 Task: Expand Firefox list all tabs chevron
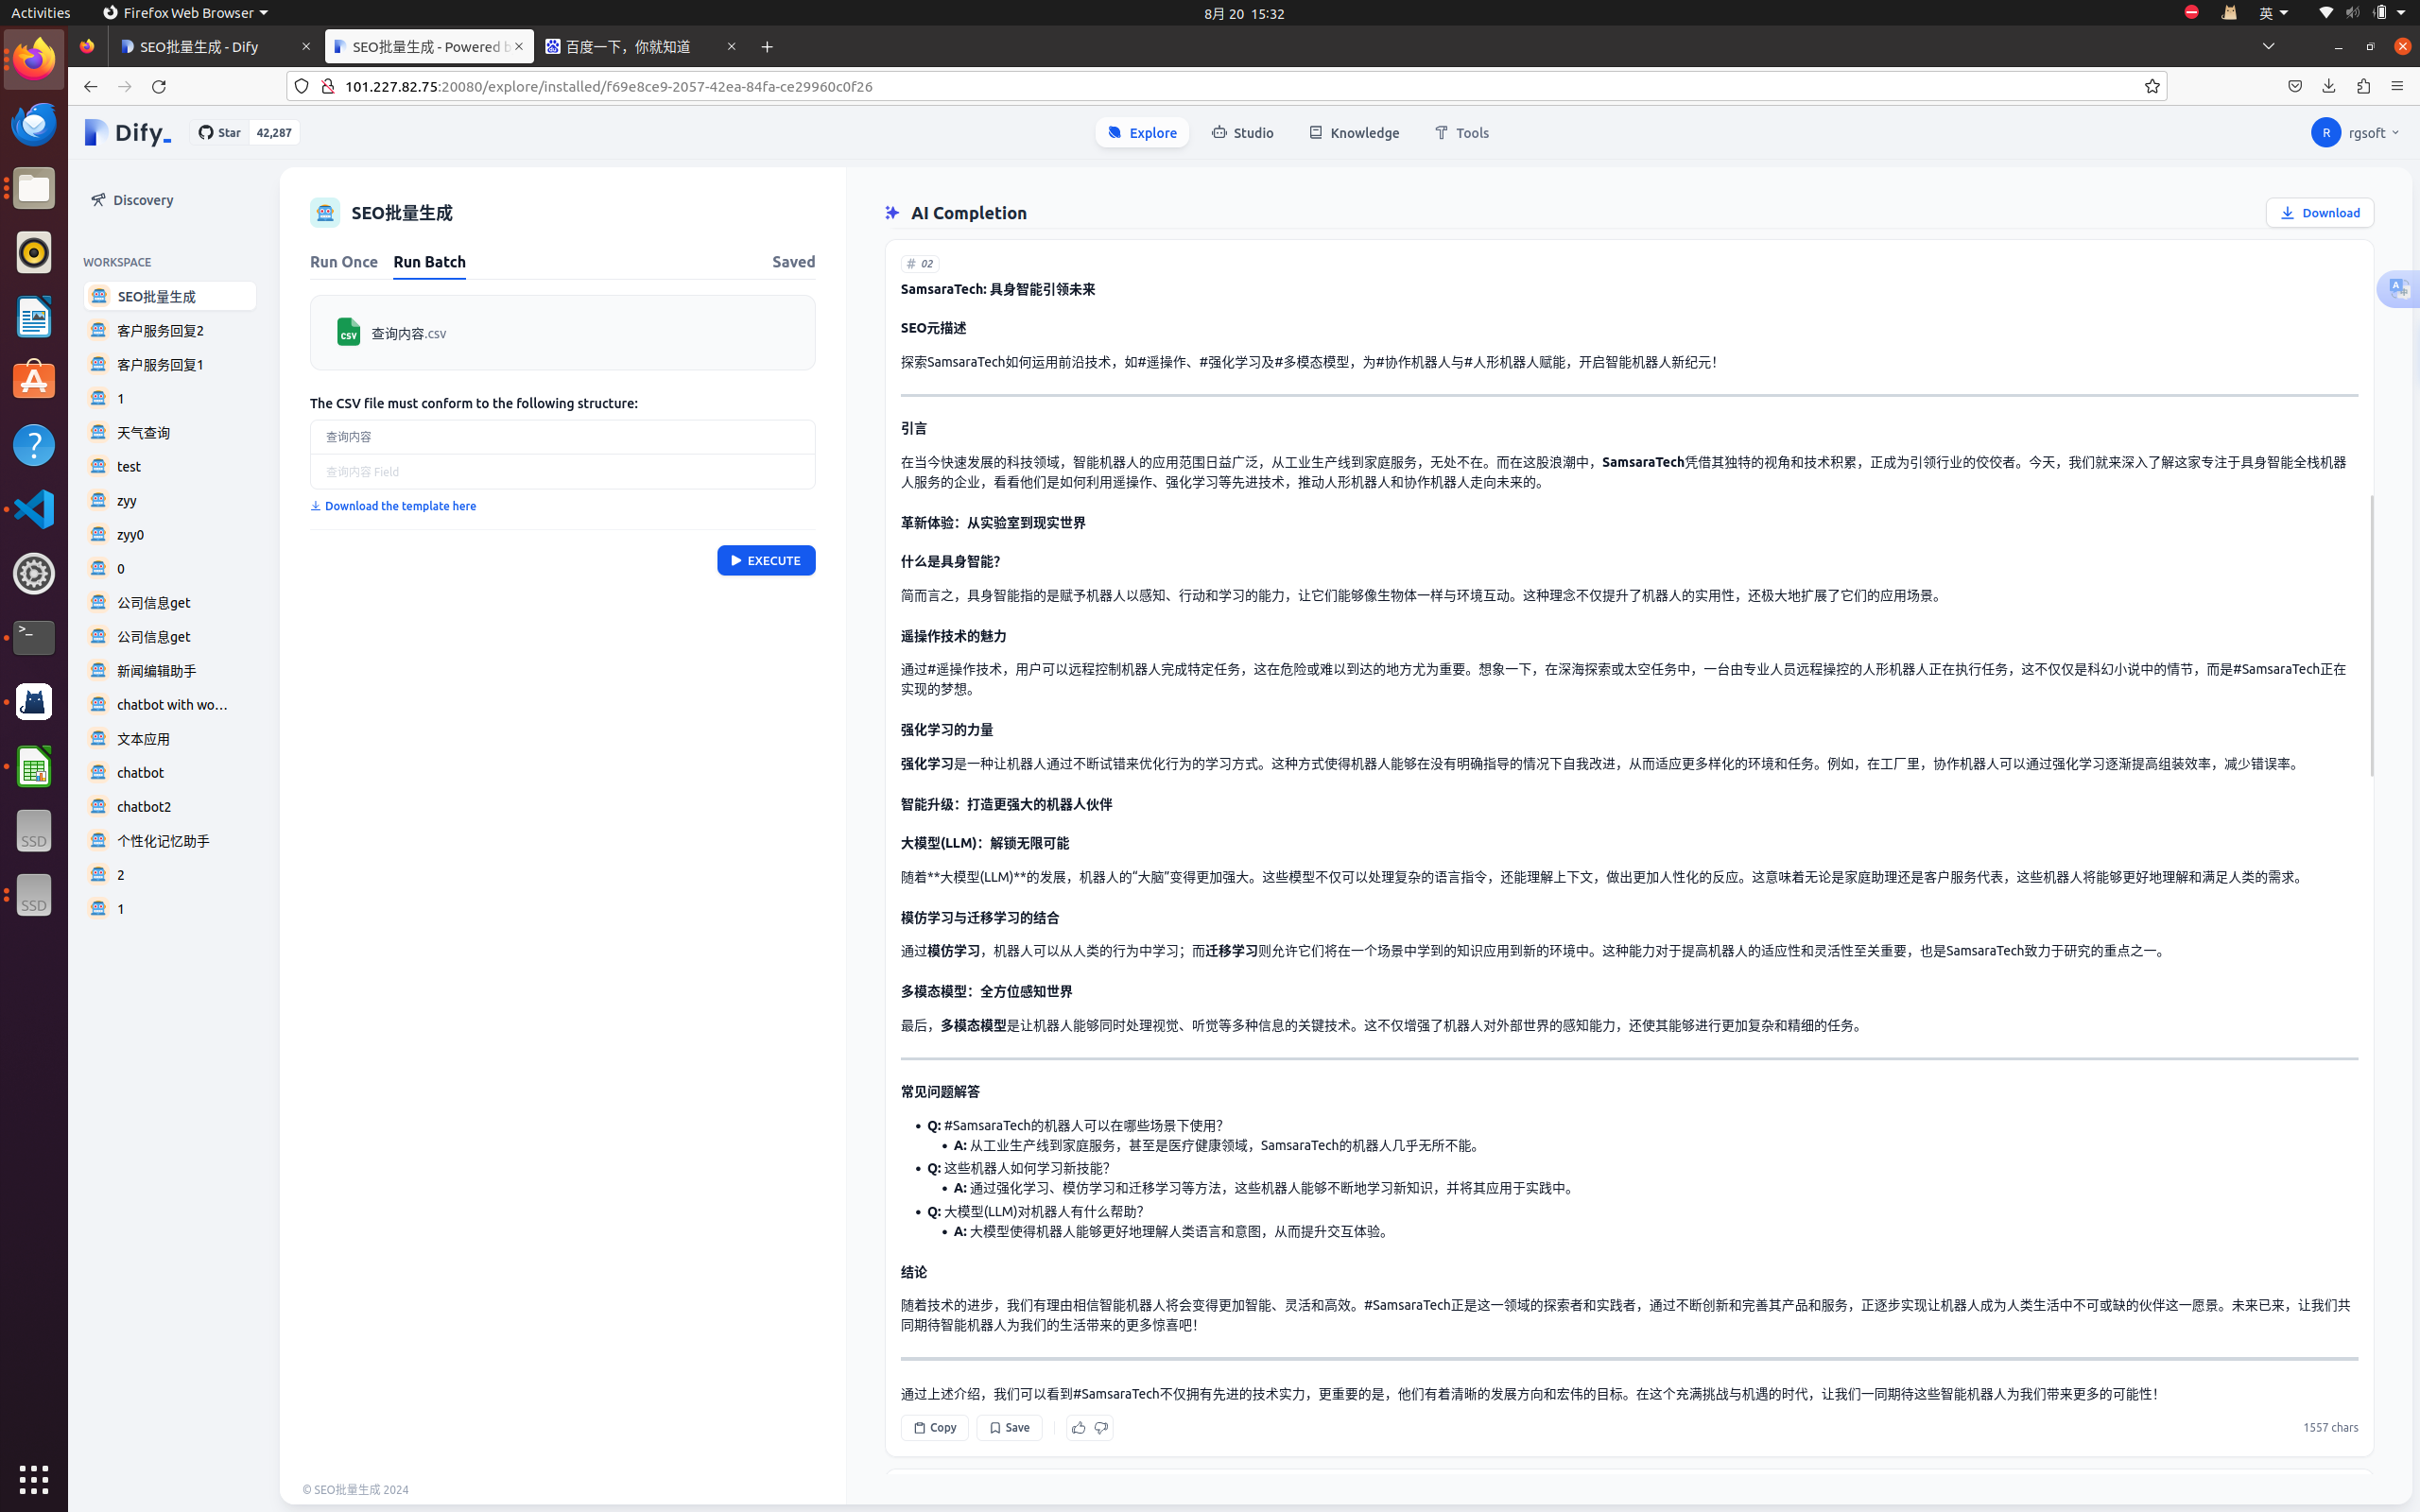[x=2268, y=46]
